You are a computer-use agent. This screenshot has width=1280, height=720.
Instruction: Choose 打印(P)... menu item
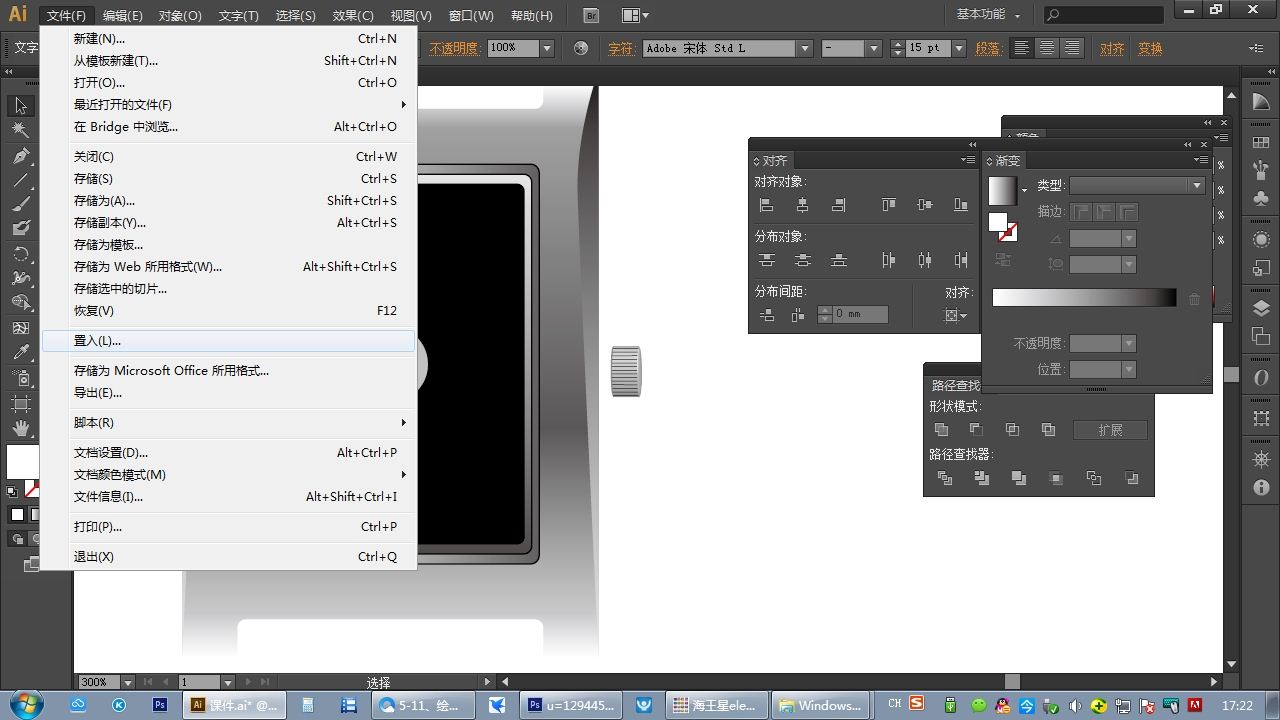228,527
